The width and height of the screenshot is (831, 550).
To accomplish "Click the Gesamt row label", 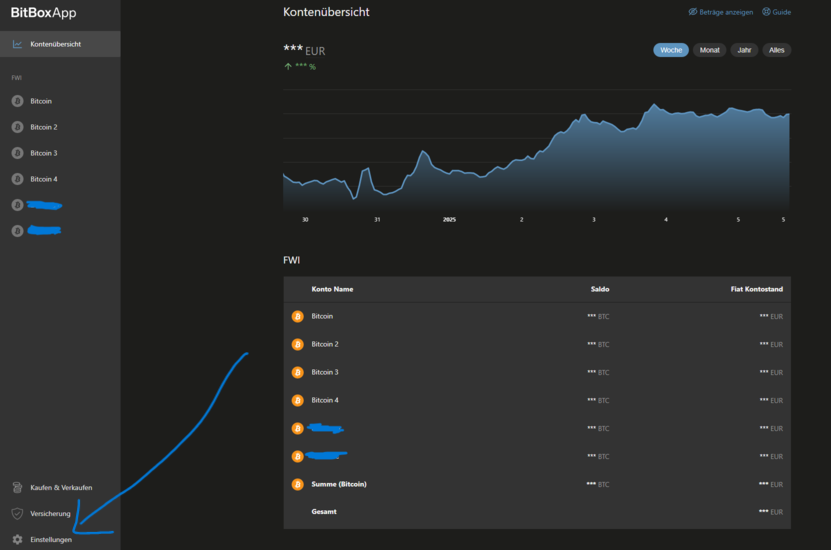I will point(324,512).
